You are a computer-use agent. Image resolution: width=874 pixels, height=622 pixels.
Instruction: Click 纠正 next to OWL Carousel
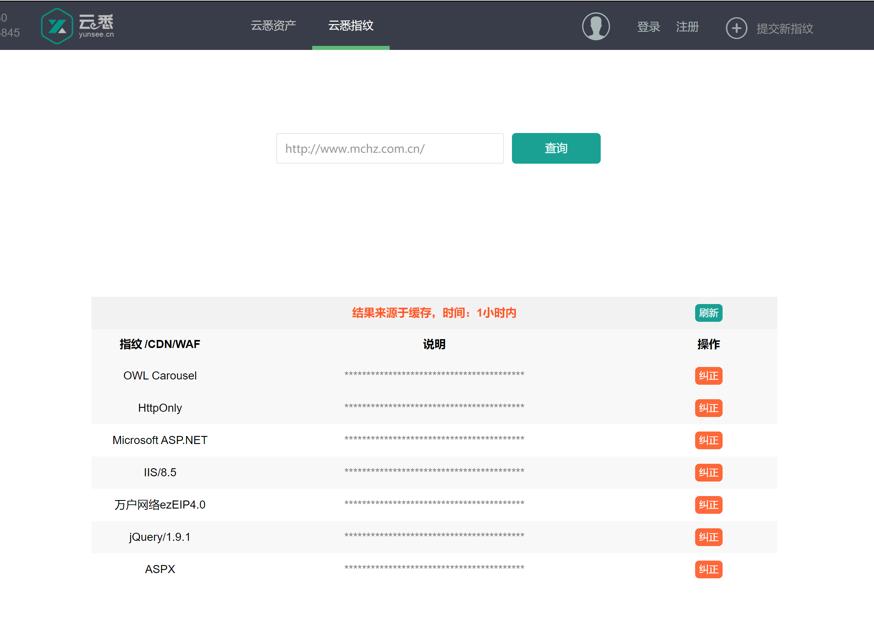[708, 376]
